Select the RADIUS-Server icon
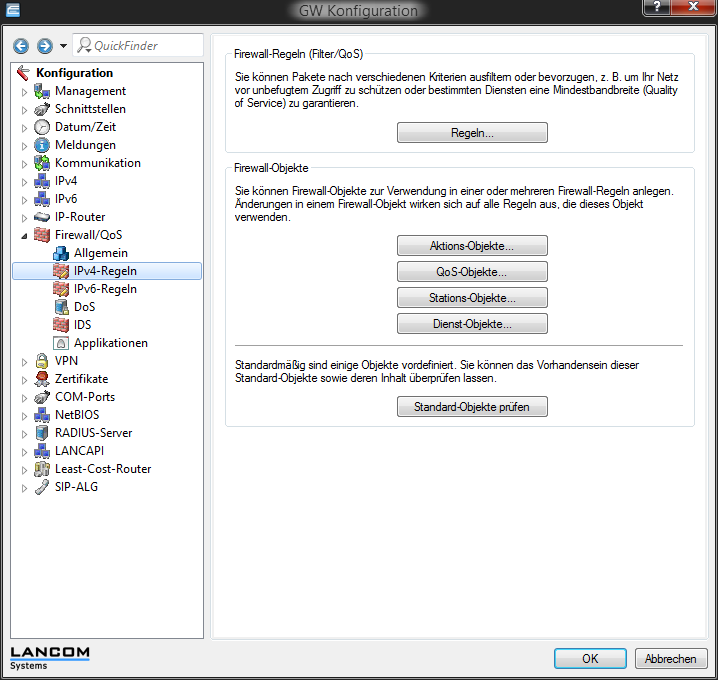Image resolution: width=718 pixels, height=680 pixels. pyautogui.click(x=42, y=433)
